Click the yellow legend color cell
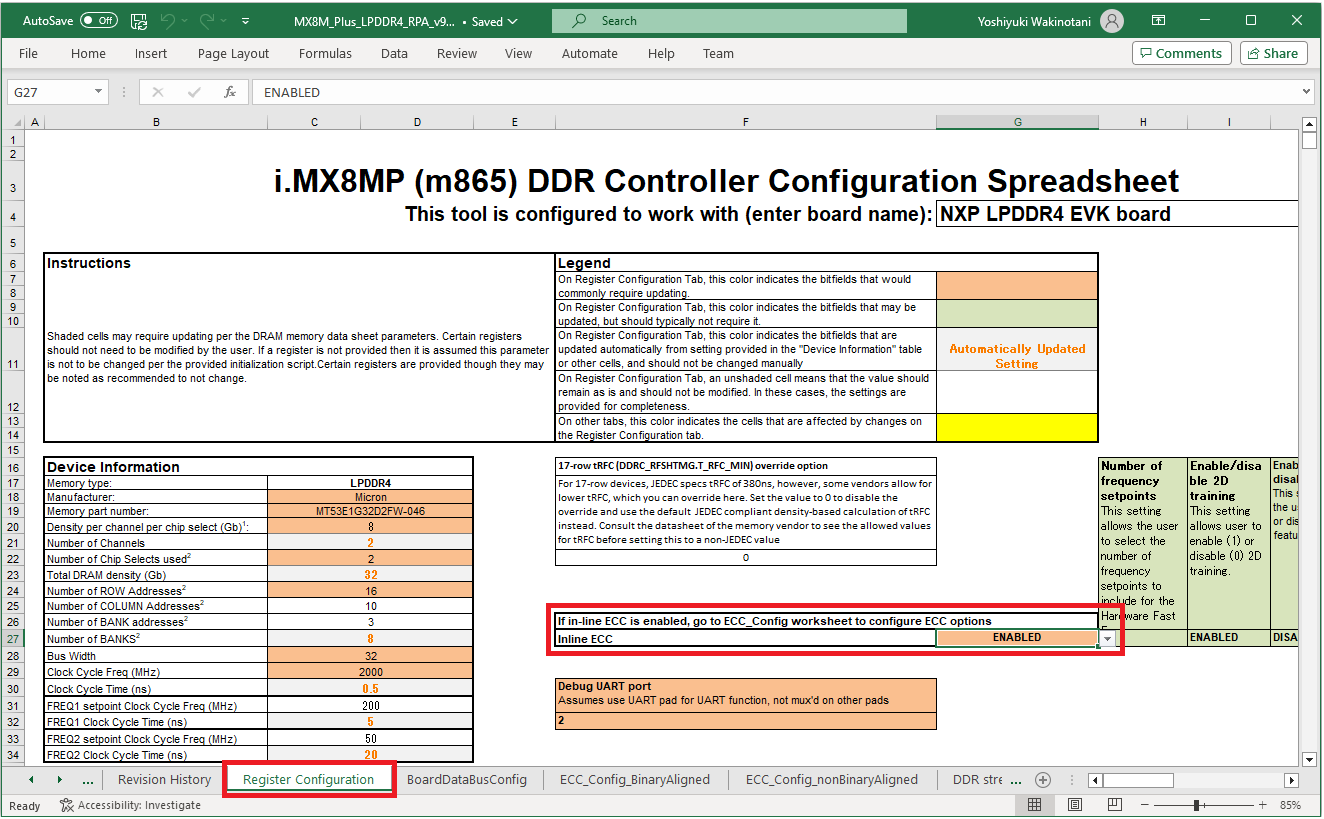 1017,428
